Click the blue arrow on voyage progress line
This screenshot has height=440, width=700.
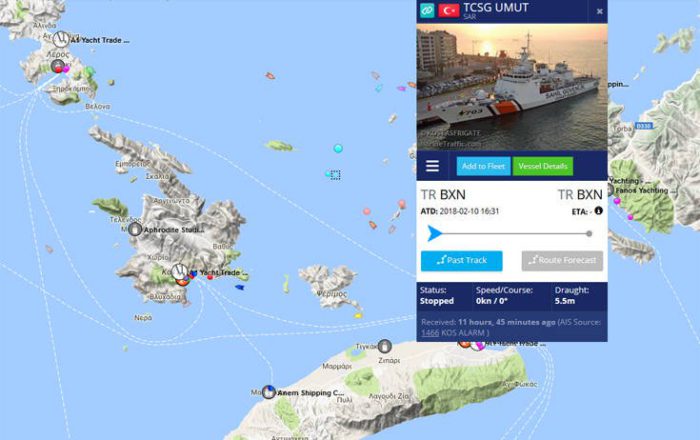(434, 233)
